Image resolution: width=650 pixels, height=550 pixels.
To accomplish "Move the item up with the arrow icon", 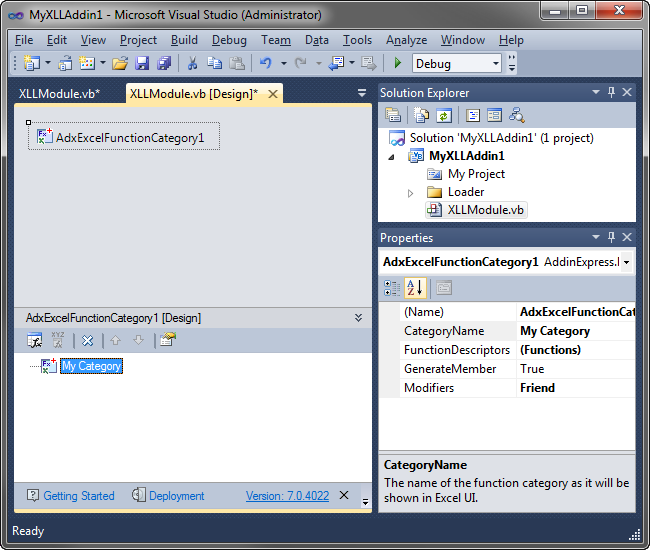I will 115,341.
